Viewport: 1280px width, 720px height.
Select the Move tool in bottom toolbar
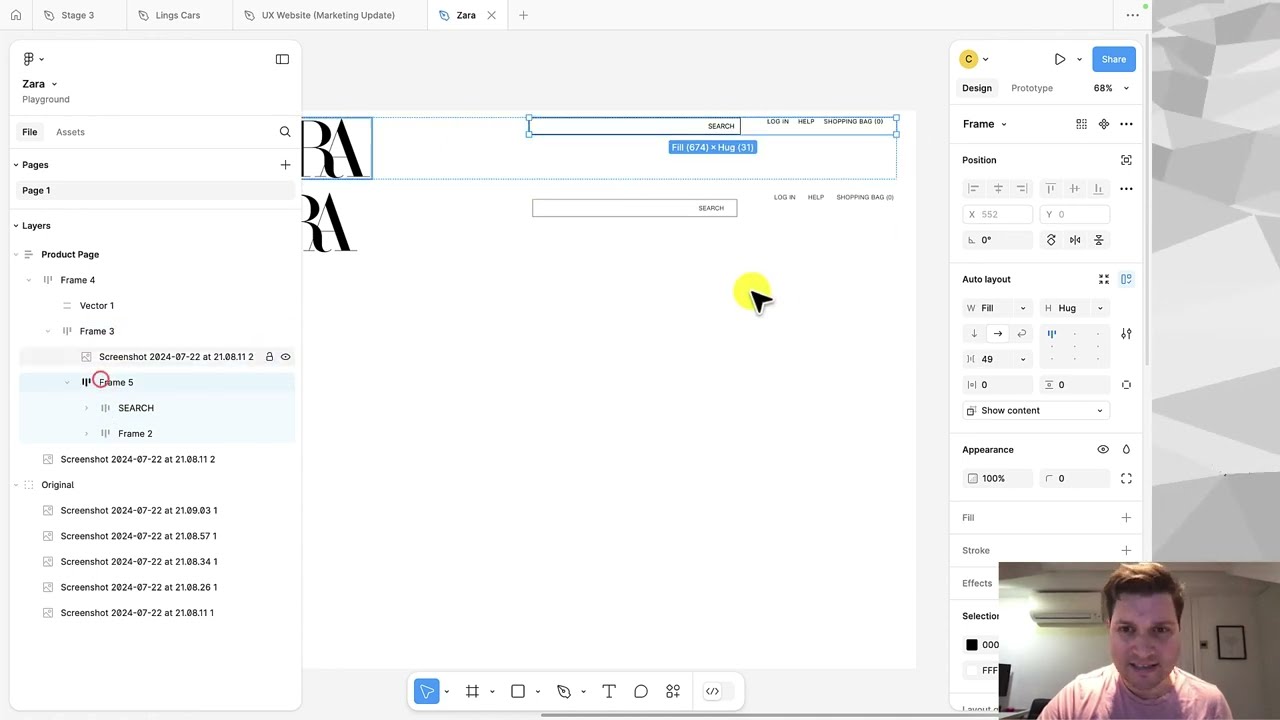427,691
